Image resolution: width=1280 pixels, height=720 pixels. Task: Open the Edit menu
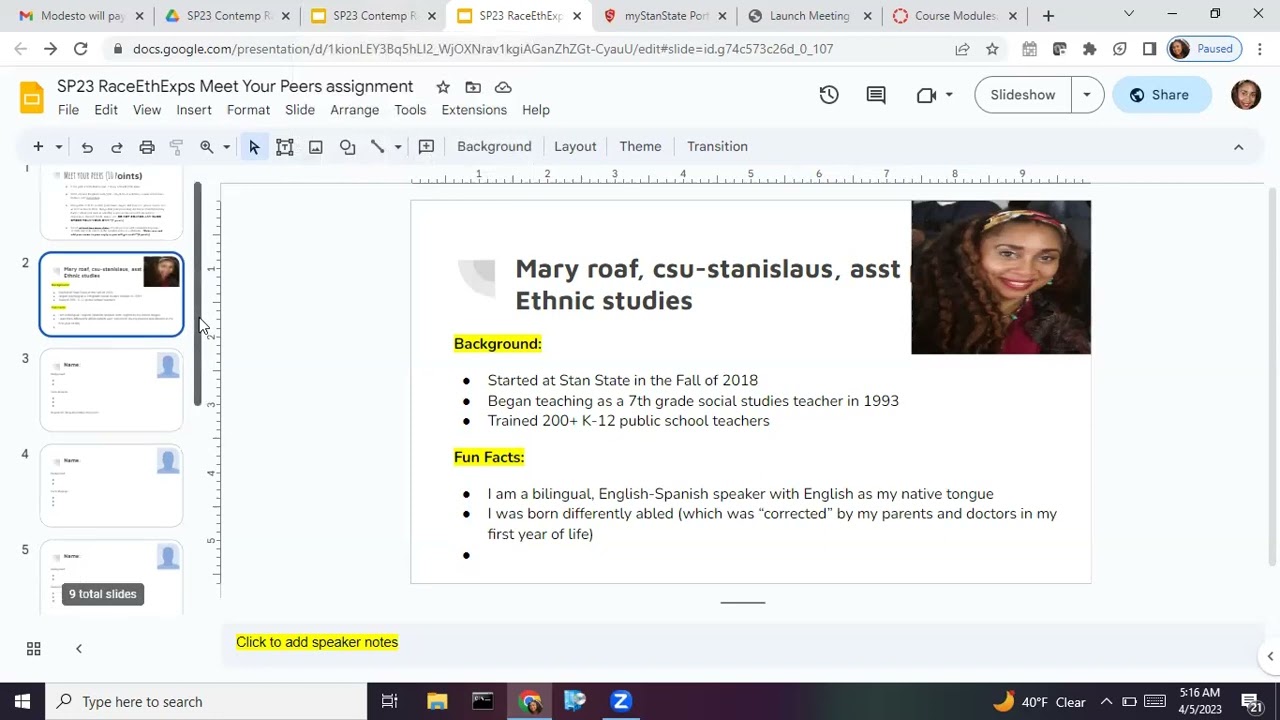(x=106, y=110)
